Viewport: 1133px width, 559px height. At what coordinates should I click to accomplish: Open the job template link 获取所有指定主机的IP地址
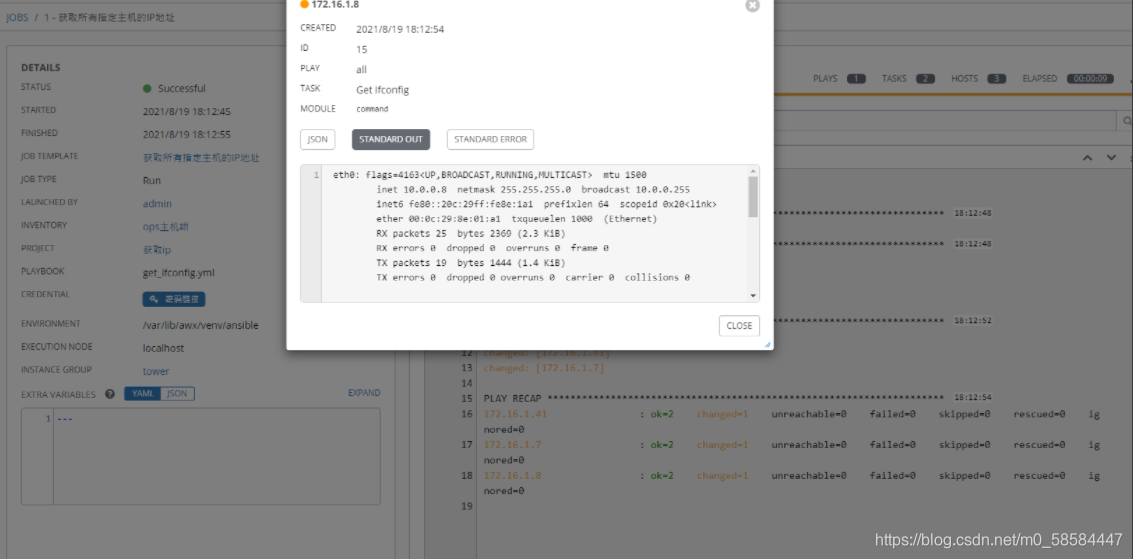click(x=201, y=157)
